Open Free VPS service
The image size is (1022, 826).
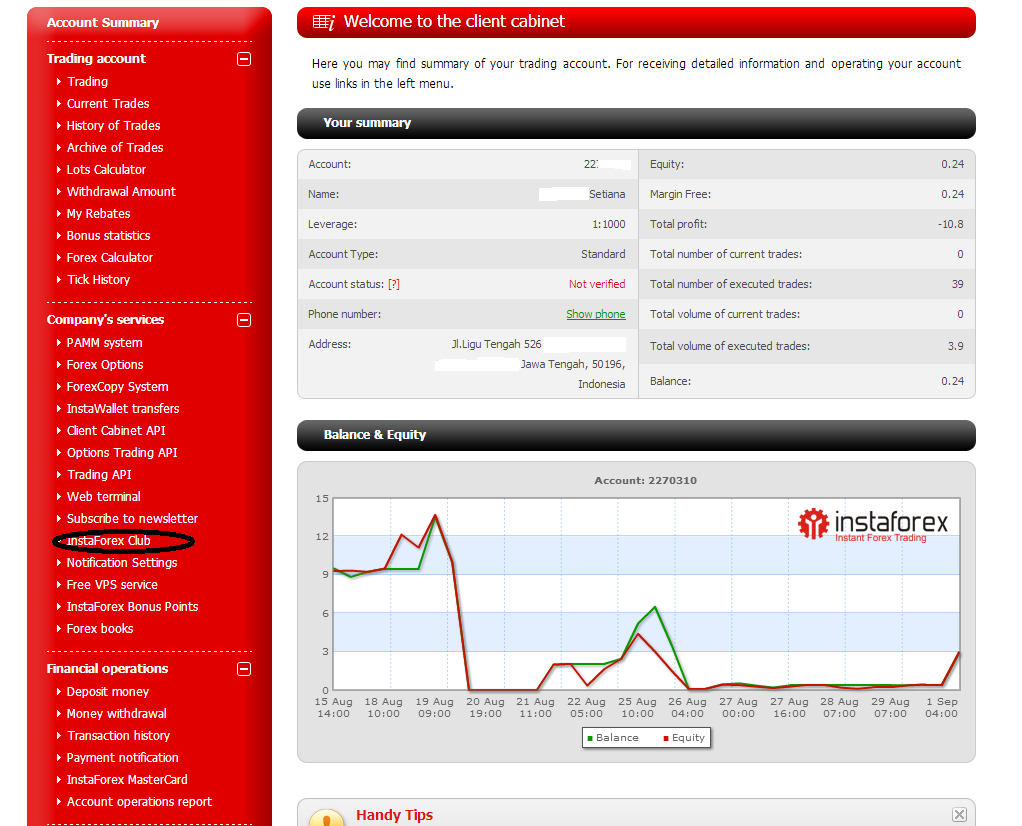click(112, 585)
